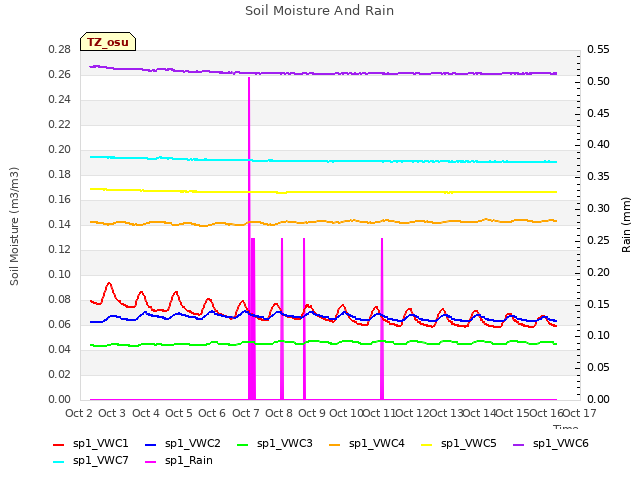The width and height of the screenshot is (640, 480).
Task: Click the Oct 5 x-axis tick label
Action: (x=179, y=413)
